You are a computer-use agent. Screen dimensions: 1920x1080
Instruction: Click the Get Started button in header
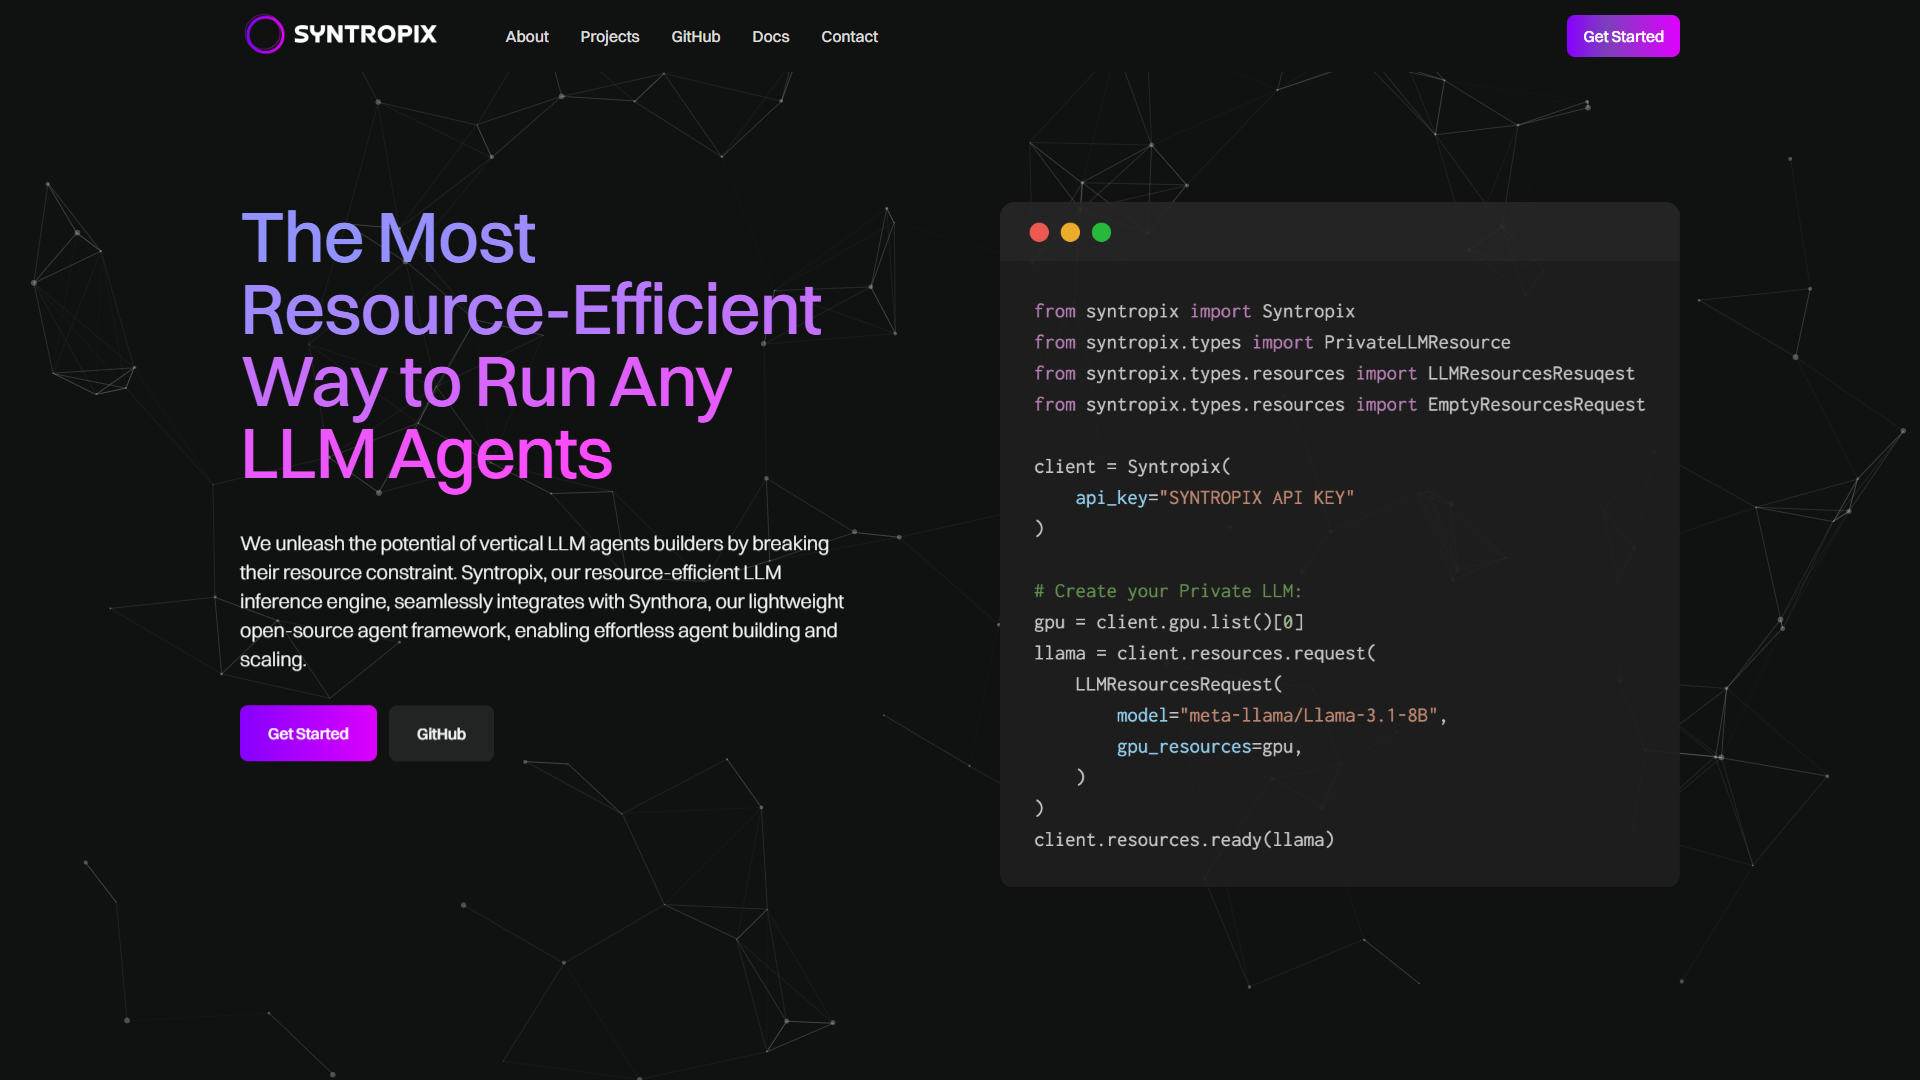(x=1623, y=36)
